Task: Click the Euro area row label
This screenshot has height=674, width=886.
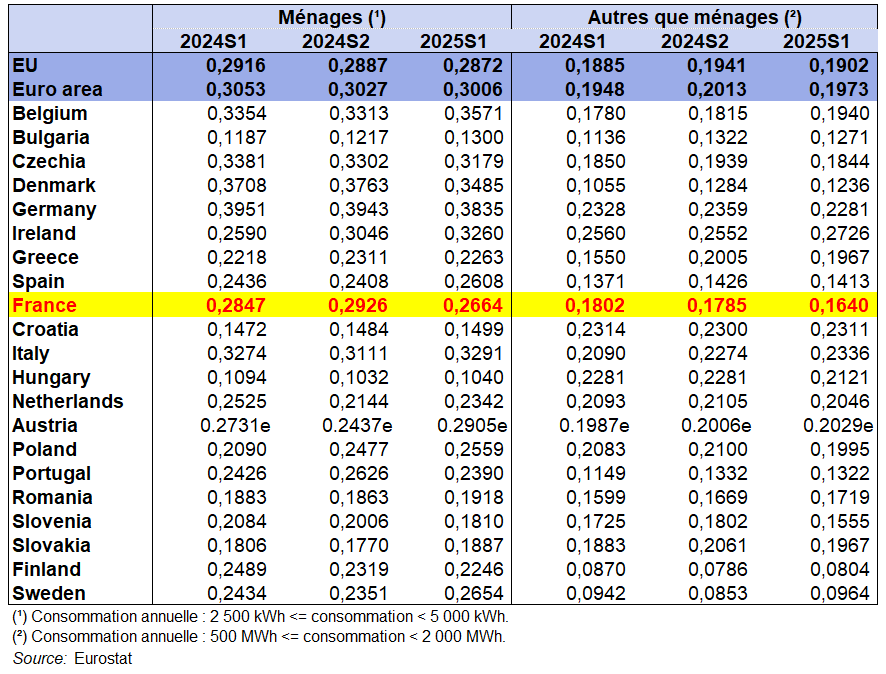Action: (58, 89)
